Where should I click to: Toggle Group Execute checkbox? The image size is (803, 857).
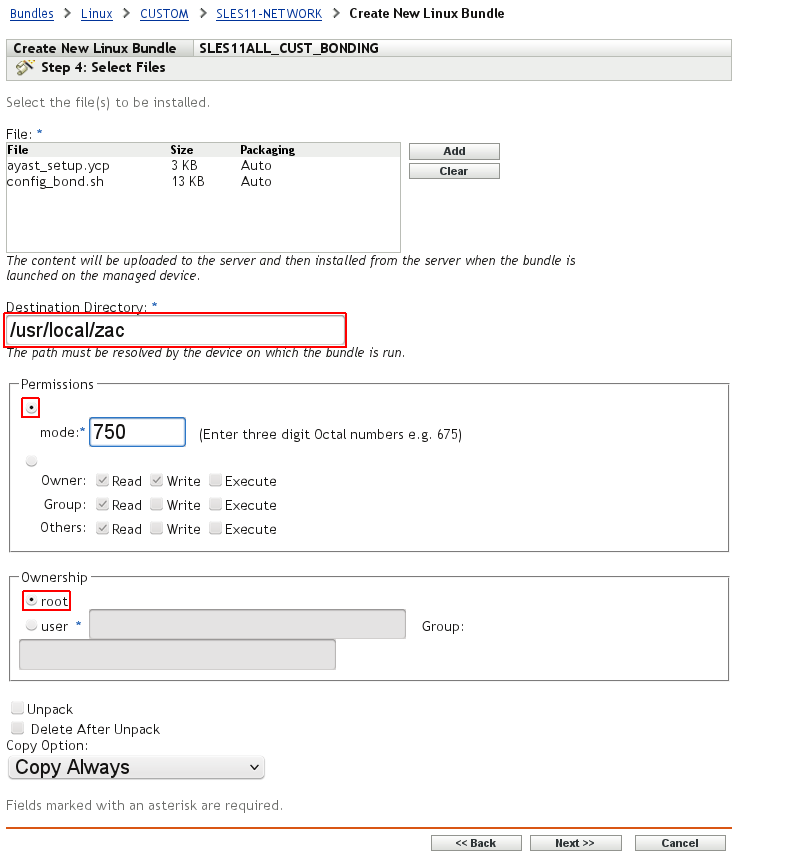point(215,504)
